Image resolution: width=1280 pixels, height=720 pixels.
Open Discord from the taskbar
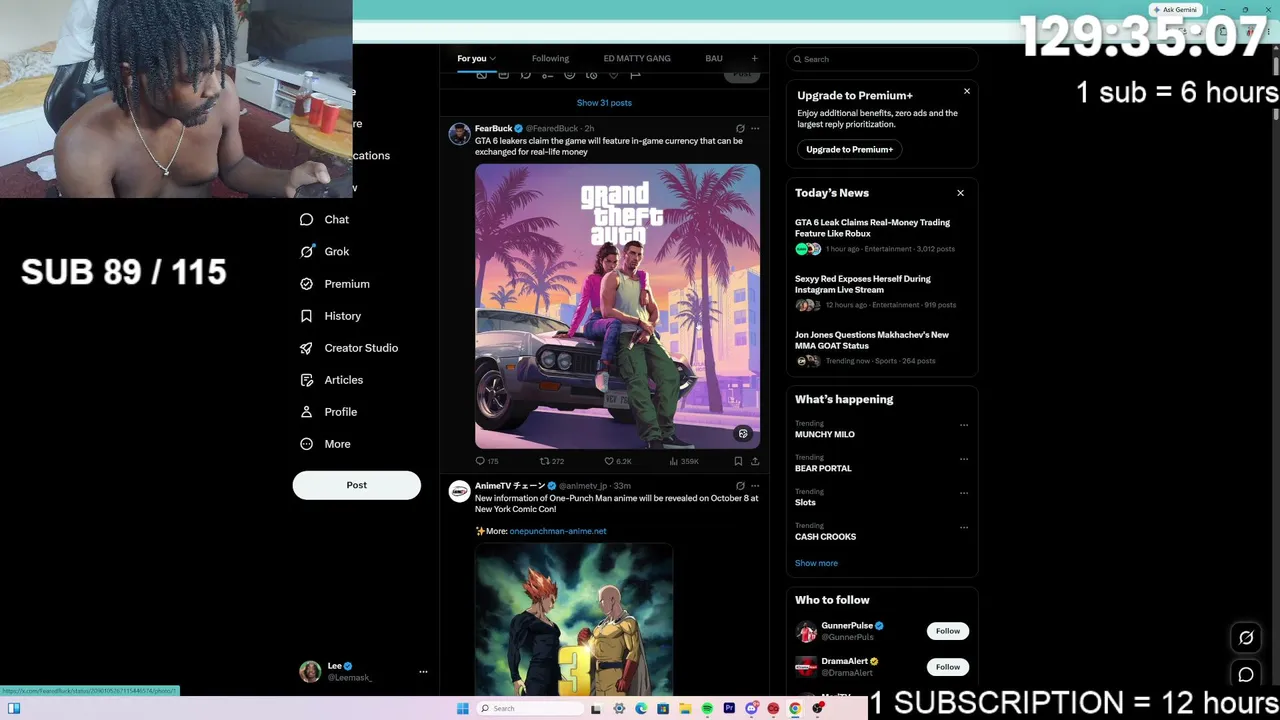click(751, 709)
